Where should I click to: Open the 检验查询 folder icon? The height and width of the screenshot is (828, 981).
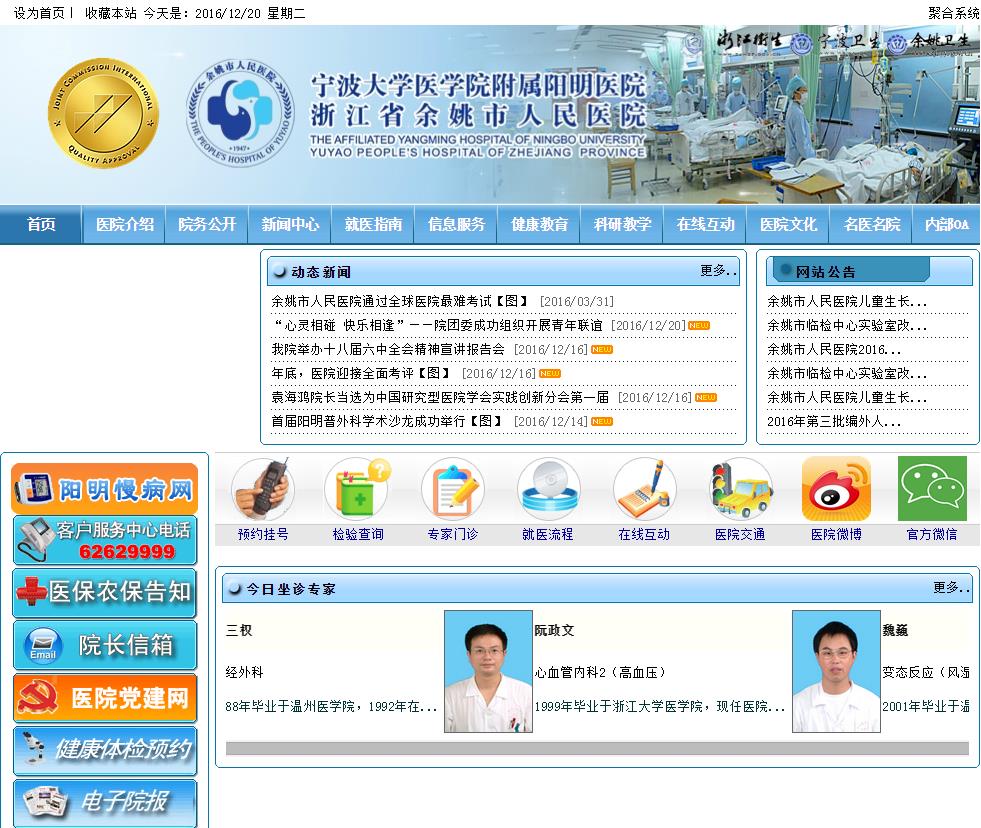coord(358,489)
